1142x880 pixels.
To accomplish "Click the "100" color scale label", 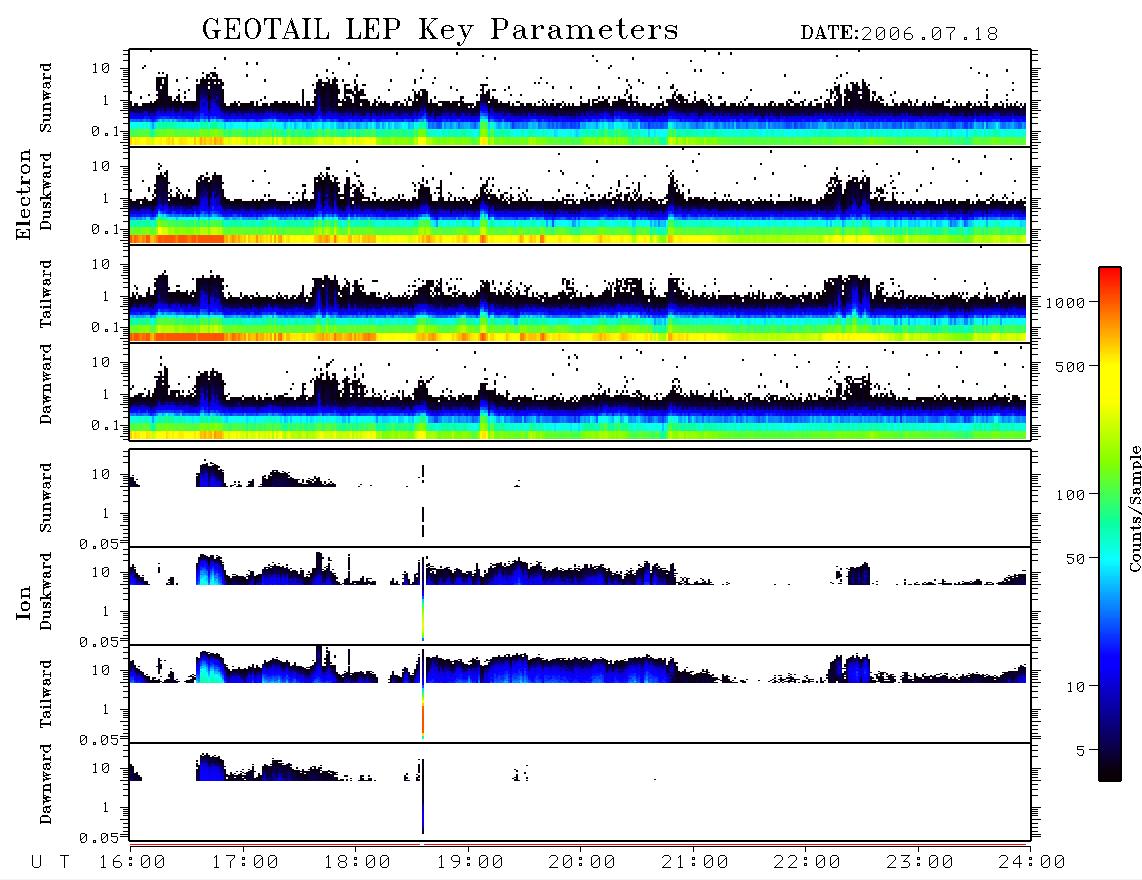I will tap(1071, 495).
